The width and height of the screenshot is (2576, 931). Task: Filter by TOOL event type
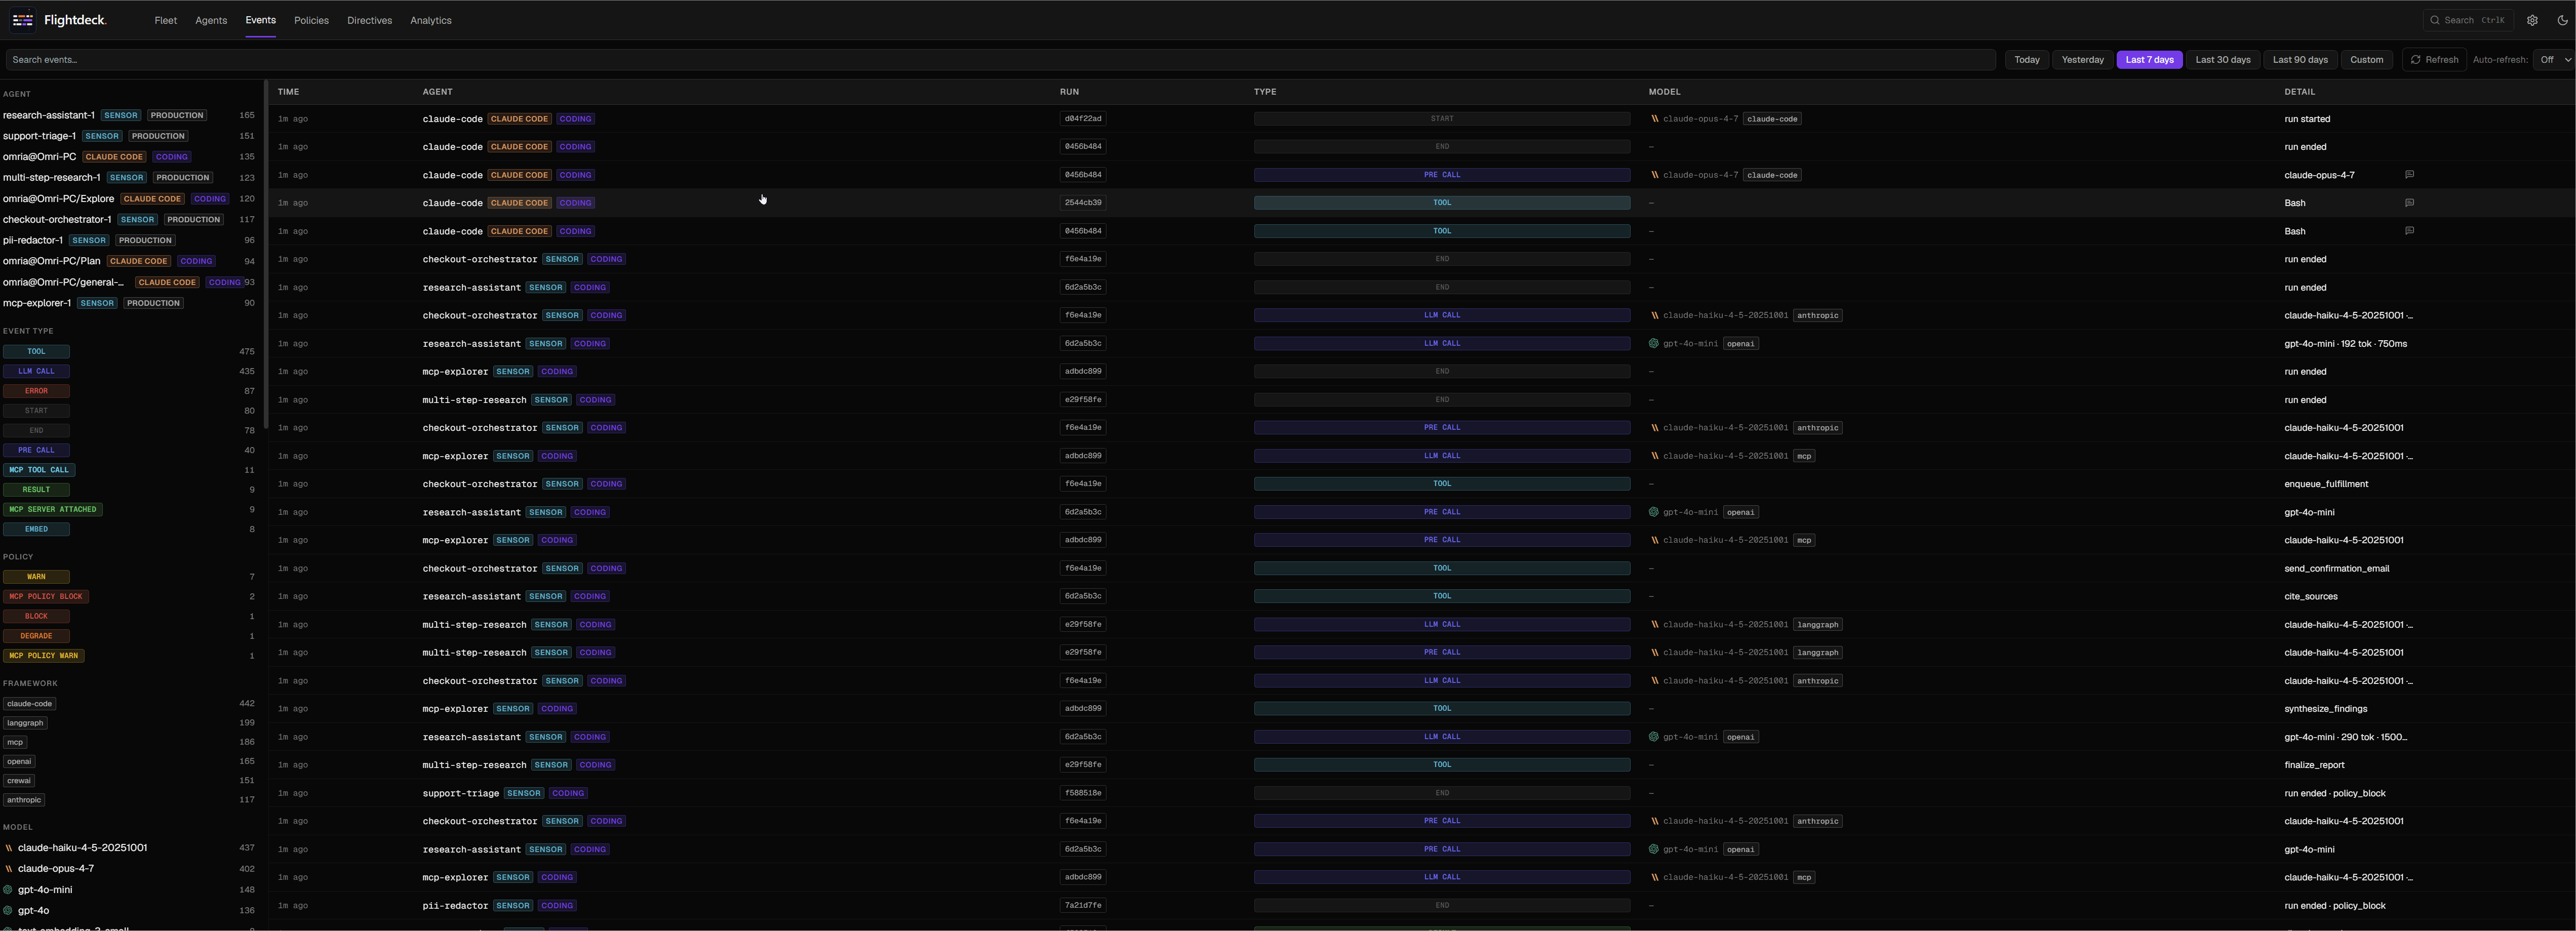coord(36,352)
